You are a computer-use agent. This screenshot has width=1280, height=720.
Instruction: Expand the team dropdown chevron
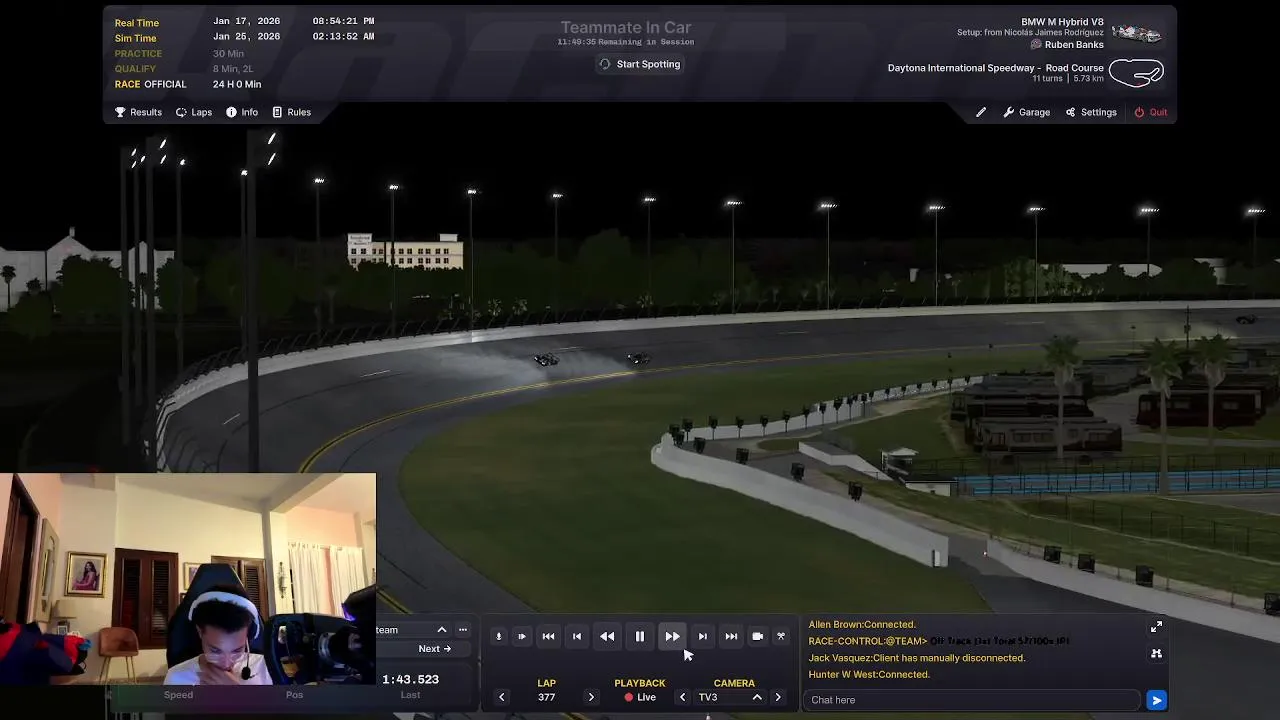[x=441, y=629]
